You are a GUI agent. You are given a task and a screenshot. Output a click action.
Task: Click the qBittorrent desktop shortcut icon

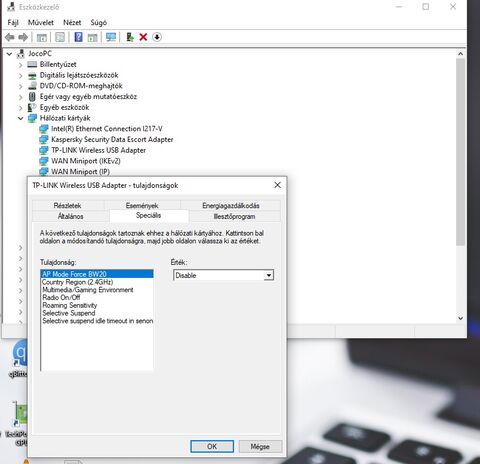[x=20, y=353]
